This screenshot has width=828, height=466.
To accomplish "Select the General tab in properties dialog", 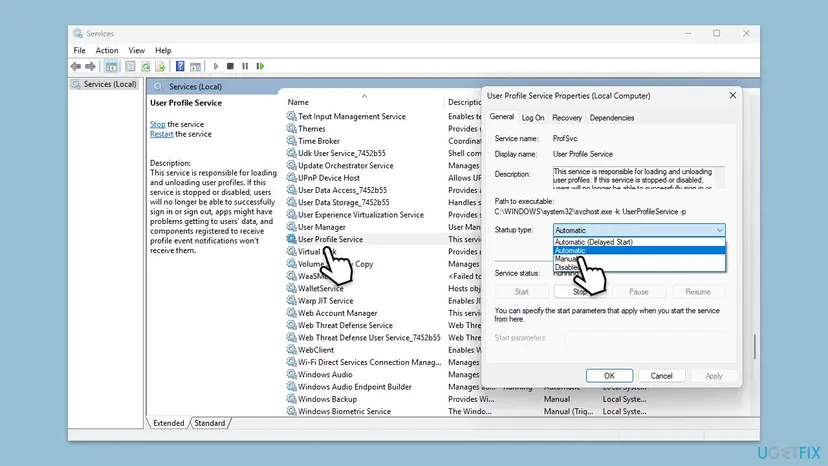I will point(502,117).
